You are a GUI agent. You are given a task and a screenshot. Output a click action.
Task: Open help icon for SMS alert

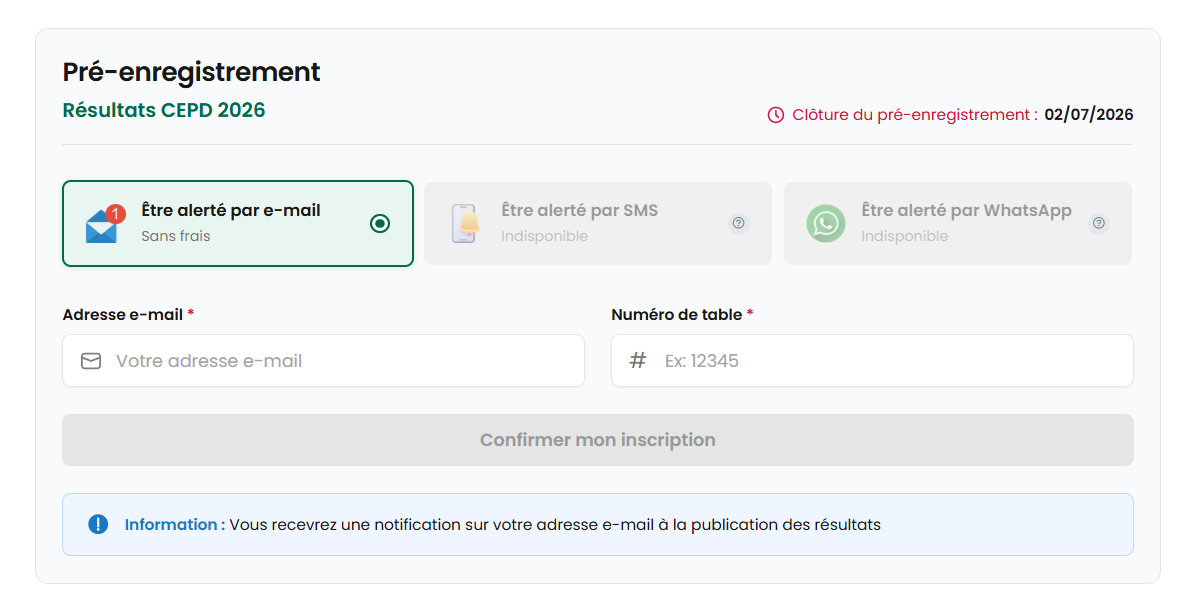coord(739,223)
